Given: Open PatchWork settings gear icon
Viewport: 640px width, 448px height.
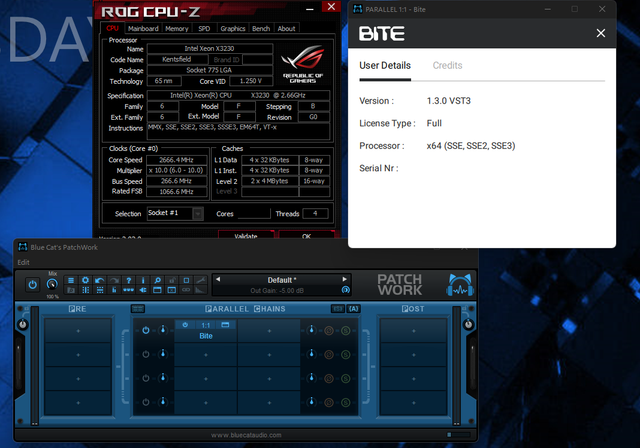Looking at the screenshot, I should [85, 280].
